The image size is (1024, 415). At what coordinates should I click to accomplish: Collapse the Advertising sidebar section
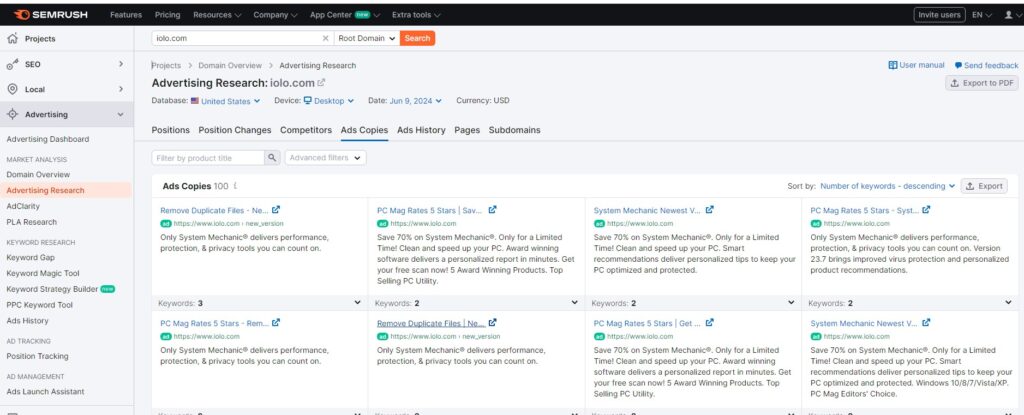click(121, 114)
